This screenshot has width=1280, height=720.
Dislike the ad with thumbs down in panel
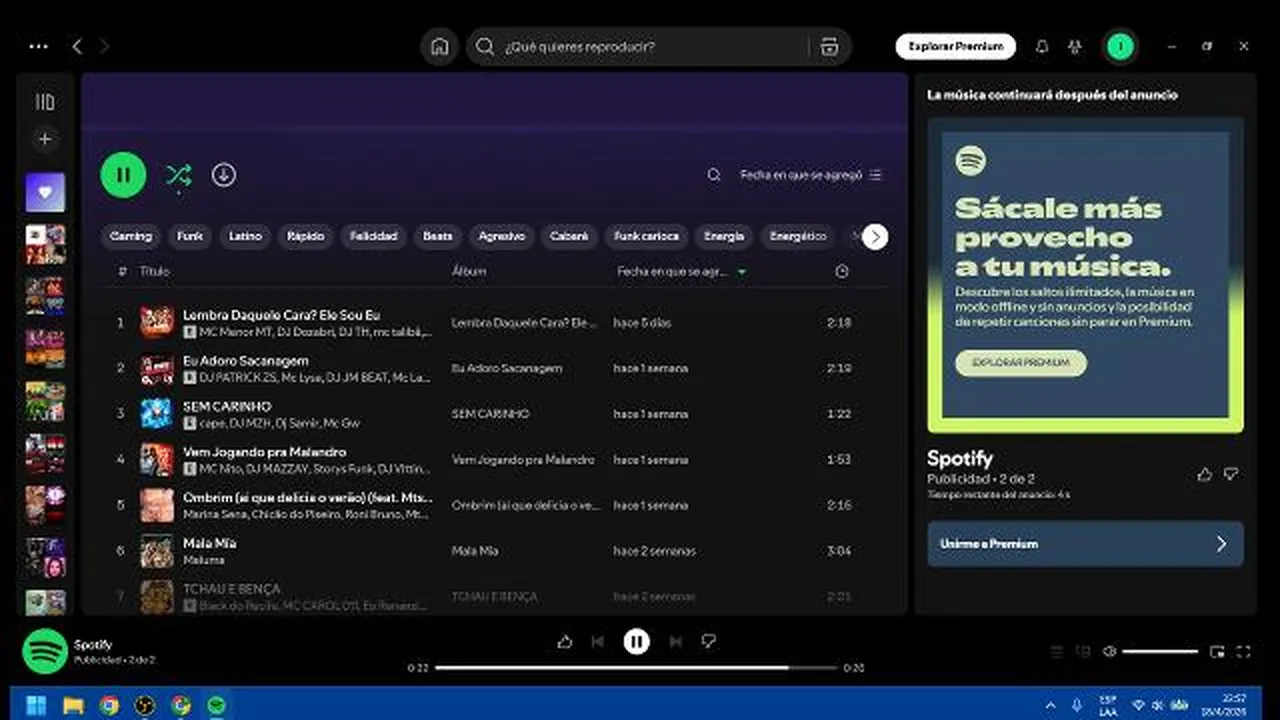pos(1231,475)
